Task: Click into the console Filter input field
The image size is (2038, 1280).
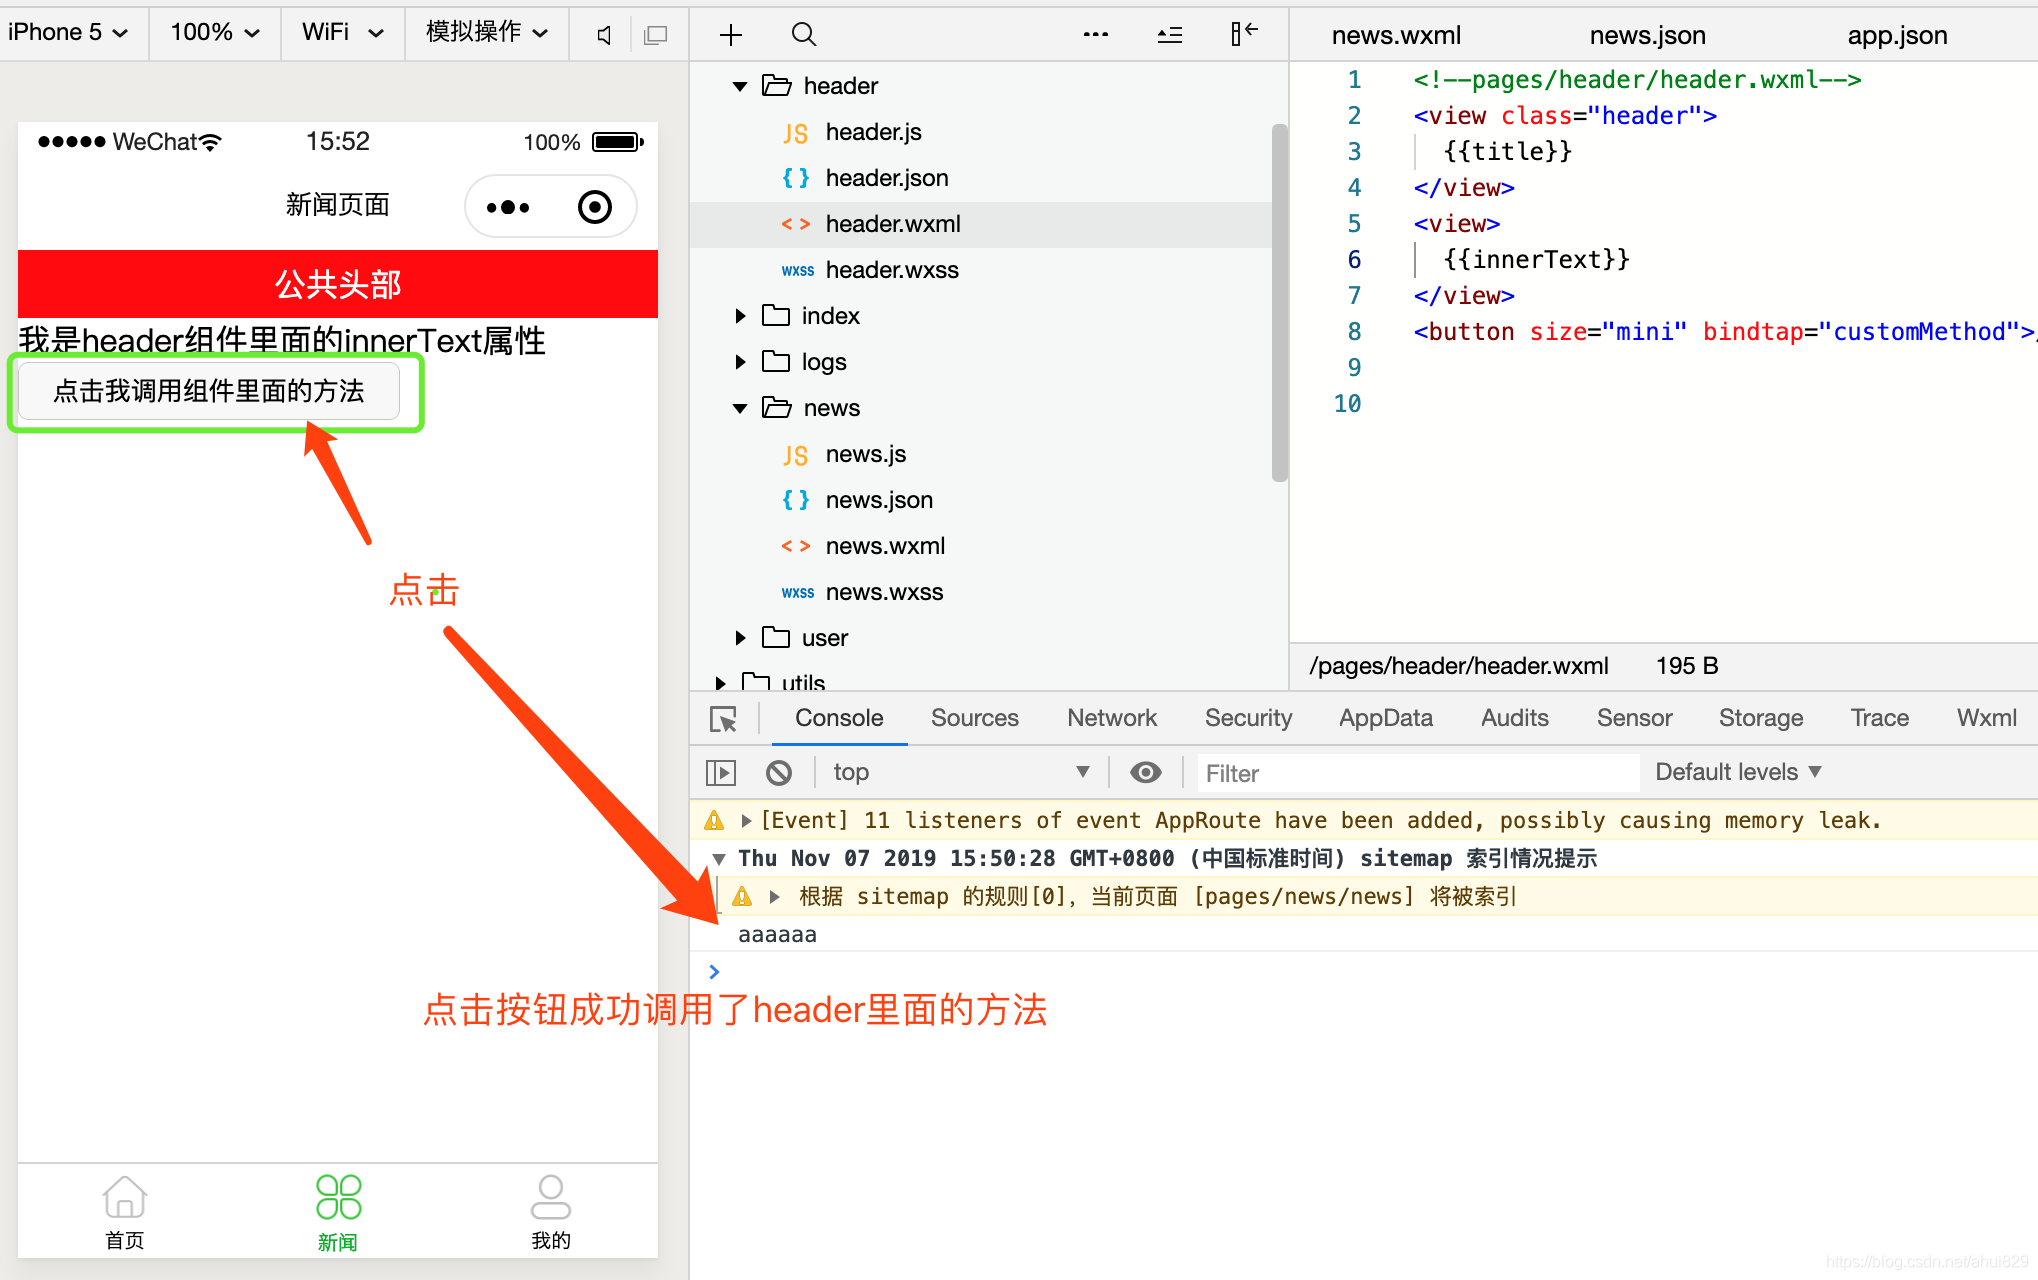Action: [x=1400, y=772]
